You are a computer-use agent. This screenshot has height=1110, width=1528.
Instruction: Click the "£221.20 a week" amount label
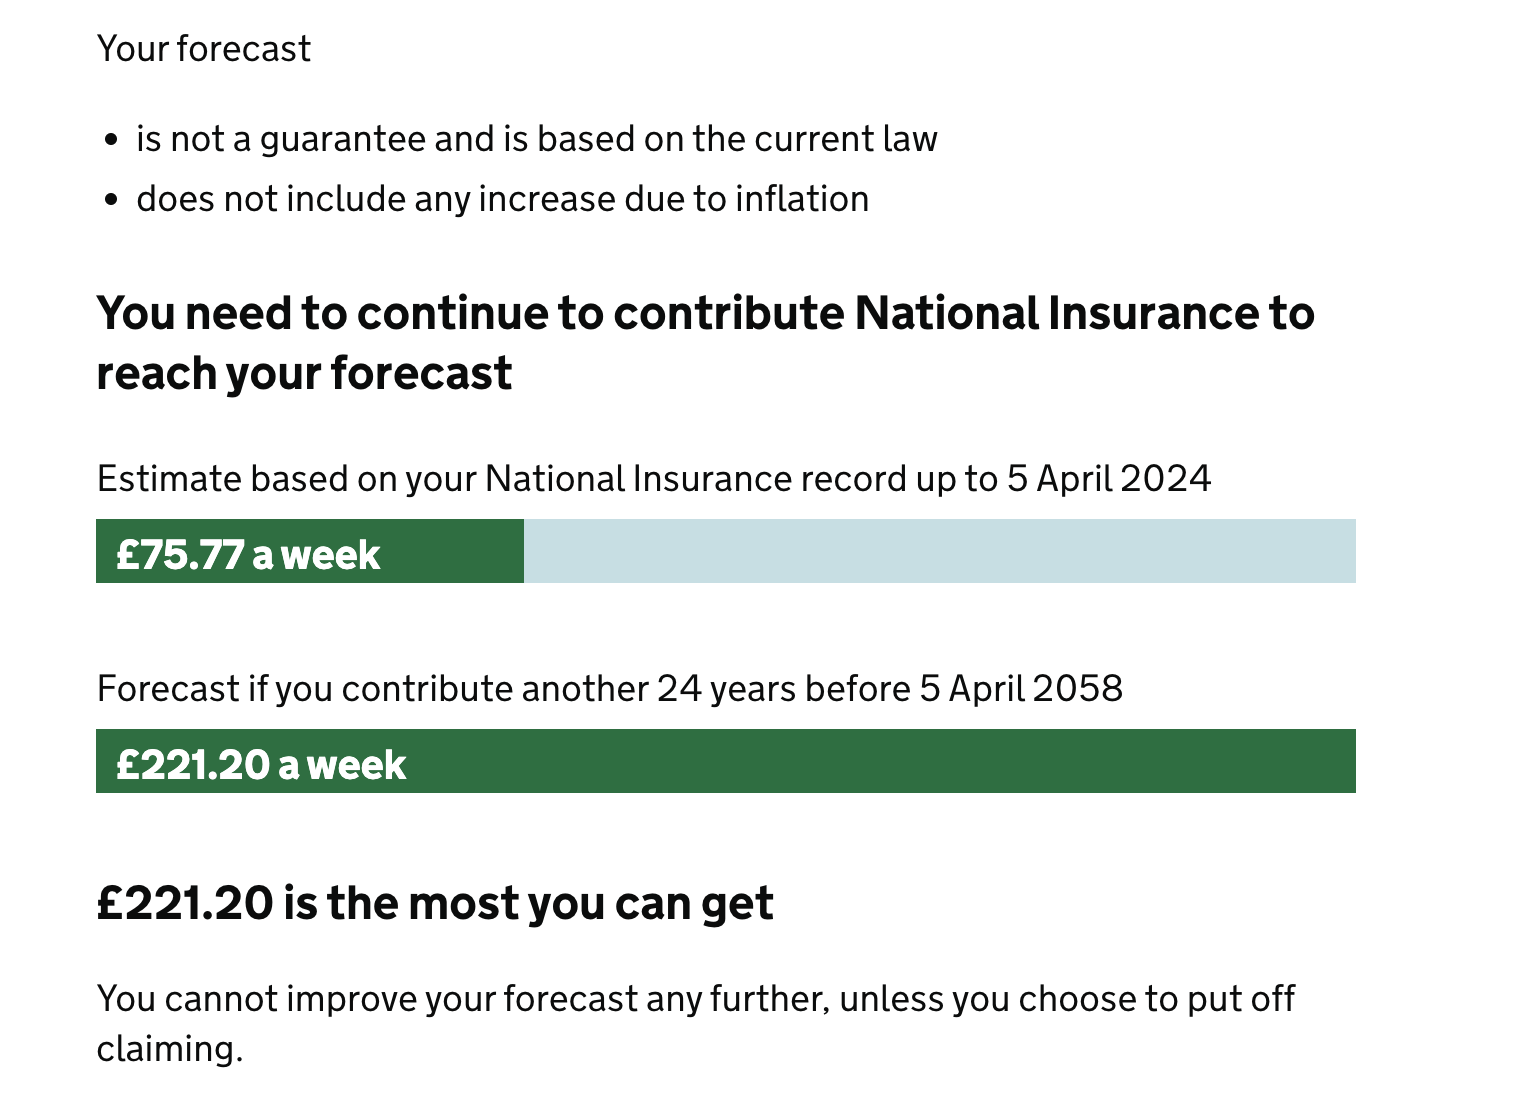click(261, 765)
